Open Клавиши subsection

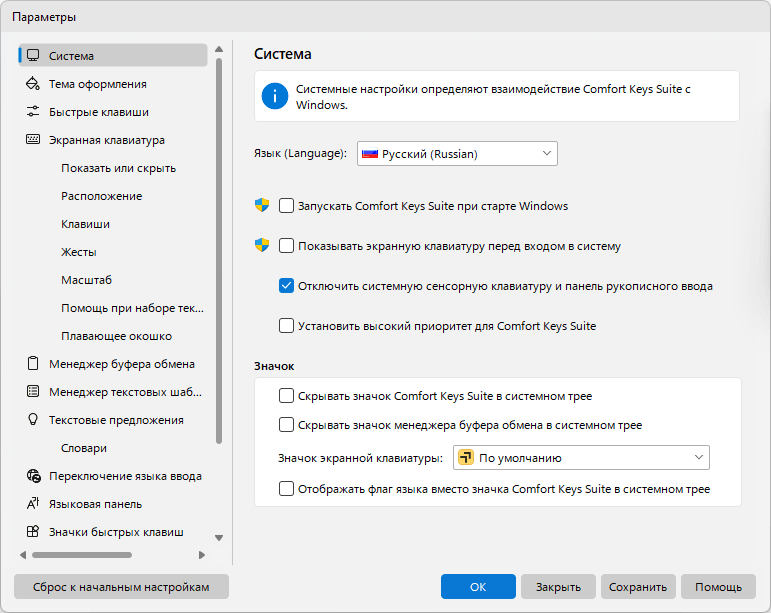pyautogui.click(x=85, y=224)
